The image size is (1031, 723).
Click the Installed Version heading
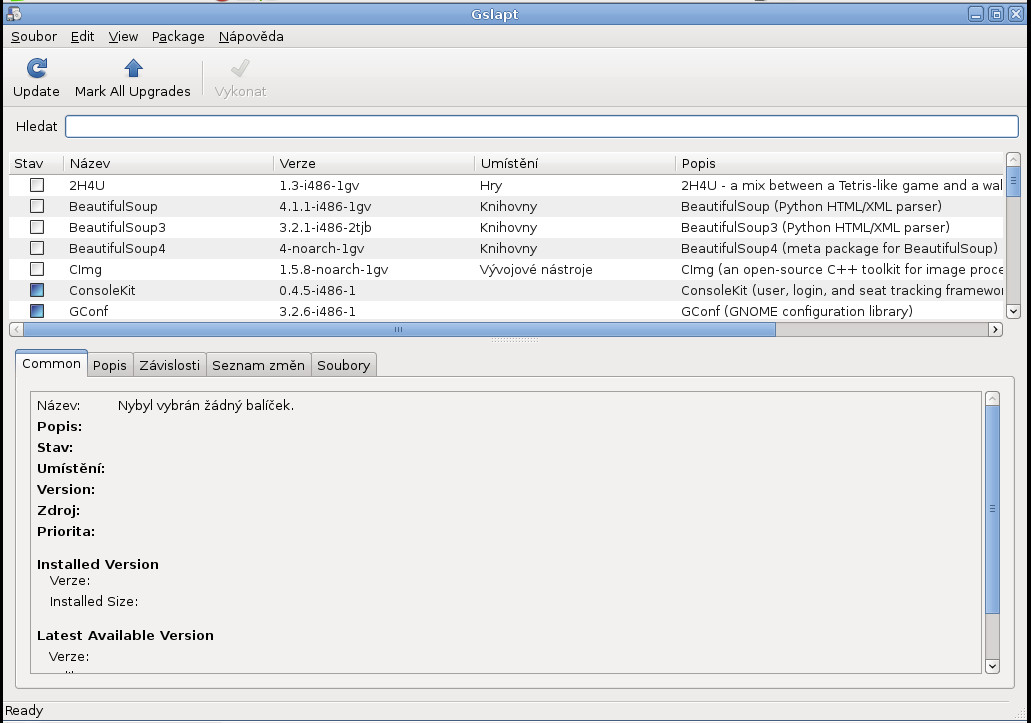[x=97, y=564]
